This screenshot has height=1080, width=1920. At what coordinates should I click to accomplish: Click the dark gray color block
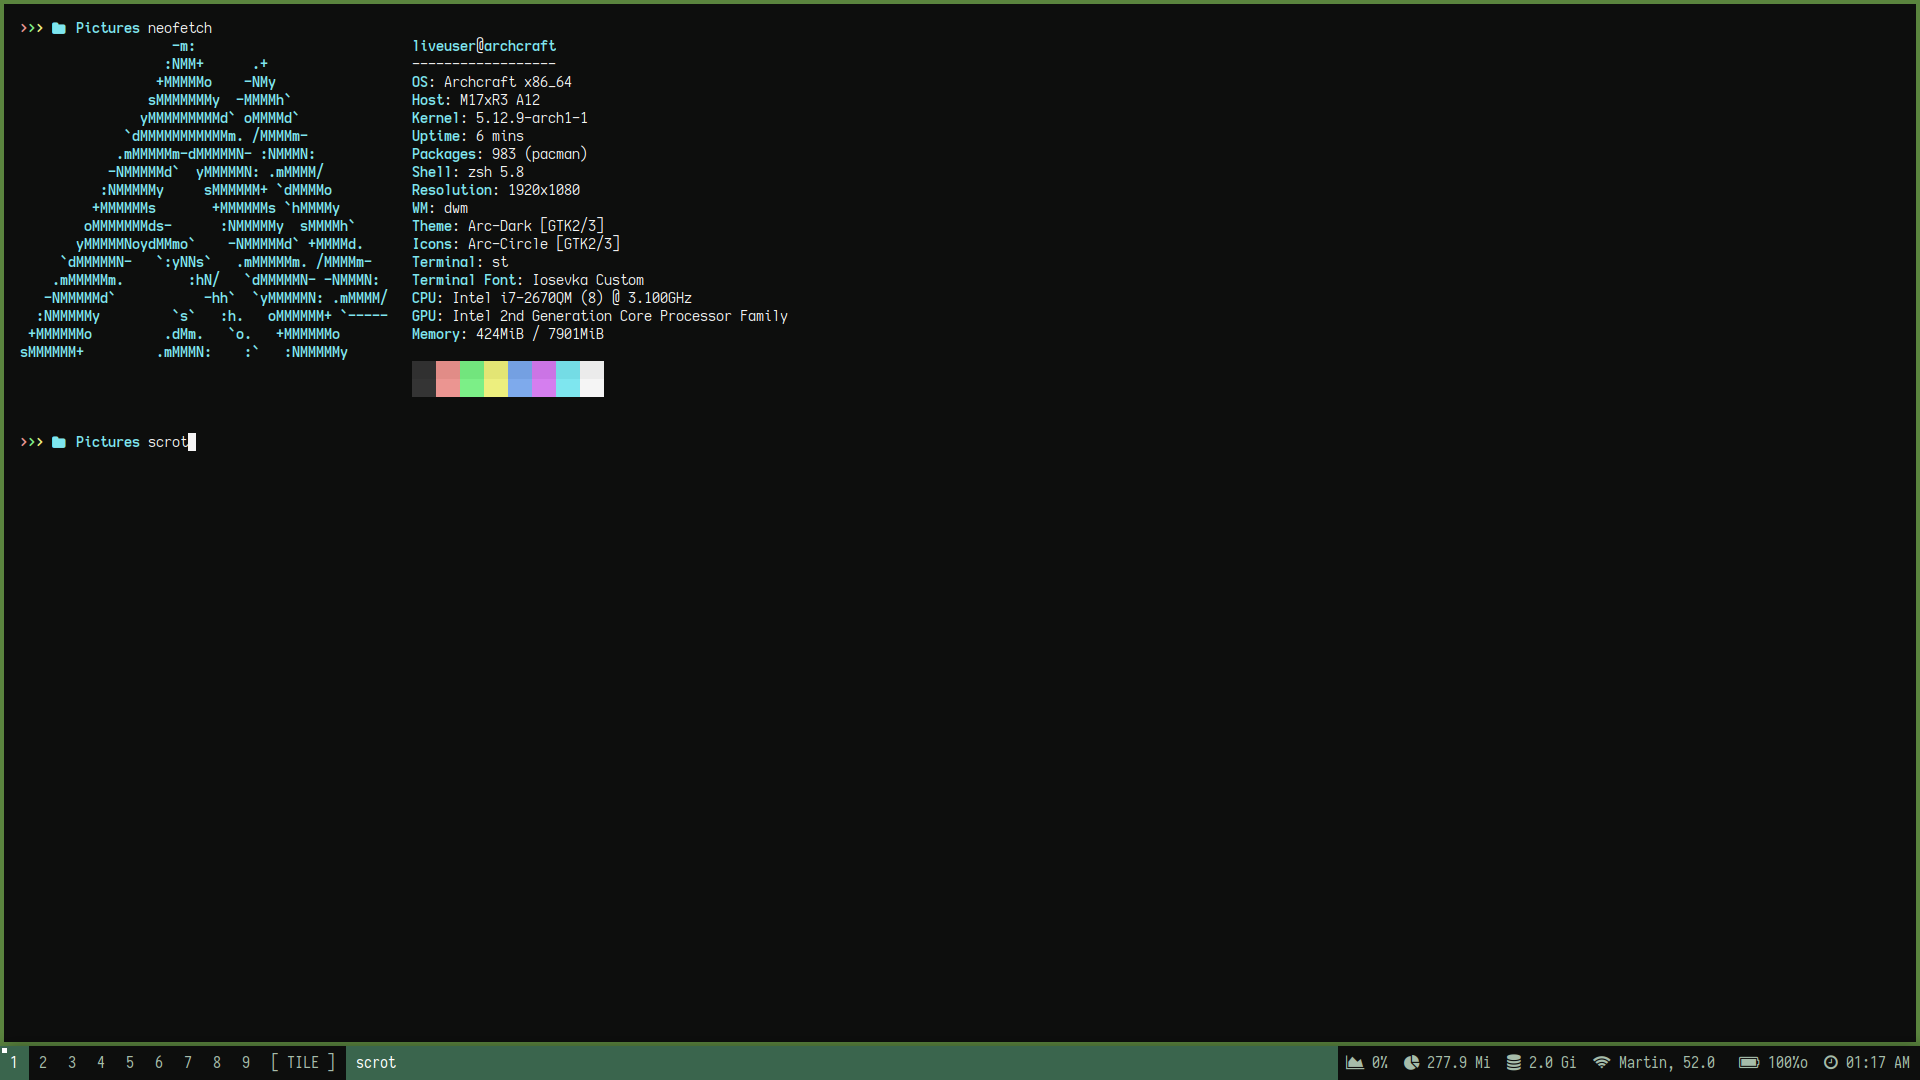(x=424, y=379)
